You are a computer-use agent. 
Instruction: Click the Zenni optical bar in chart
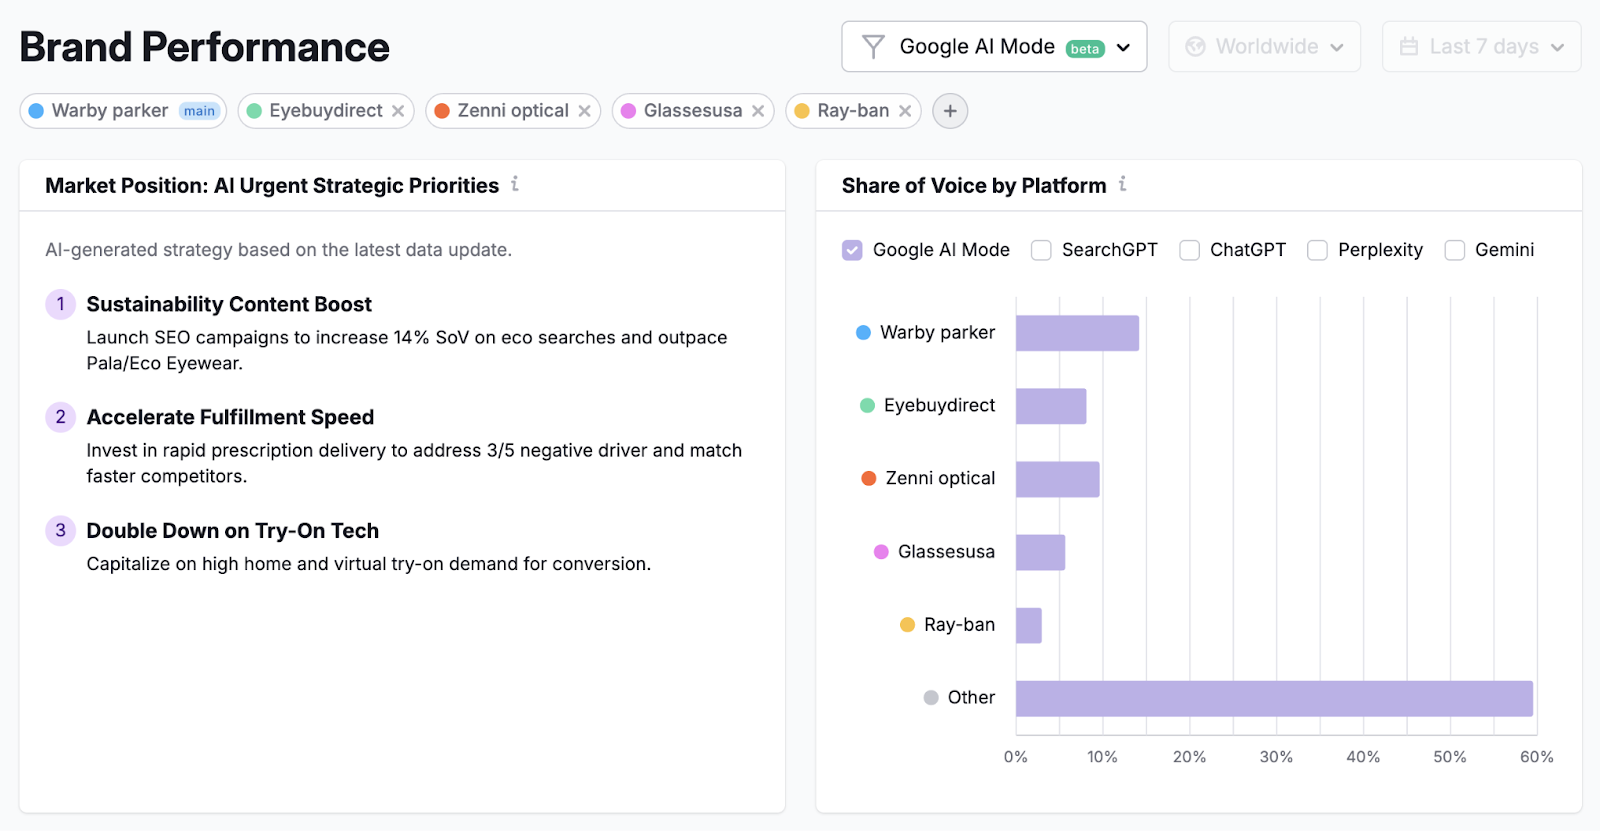point(1058,479)
